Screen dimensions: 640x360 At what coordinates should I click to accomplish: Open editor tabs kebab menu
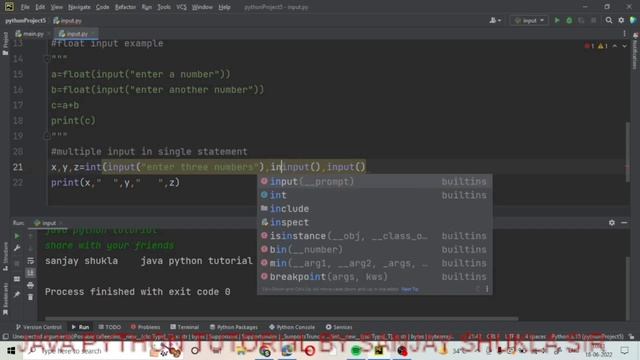624,33
